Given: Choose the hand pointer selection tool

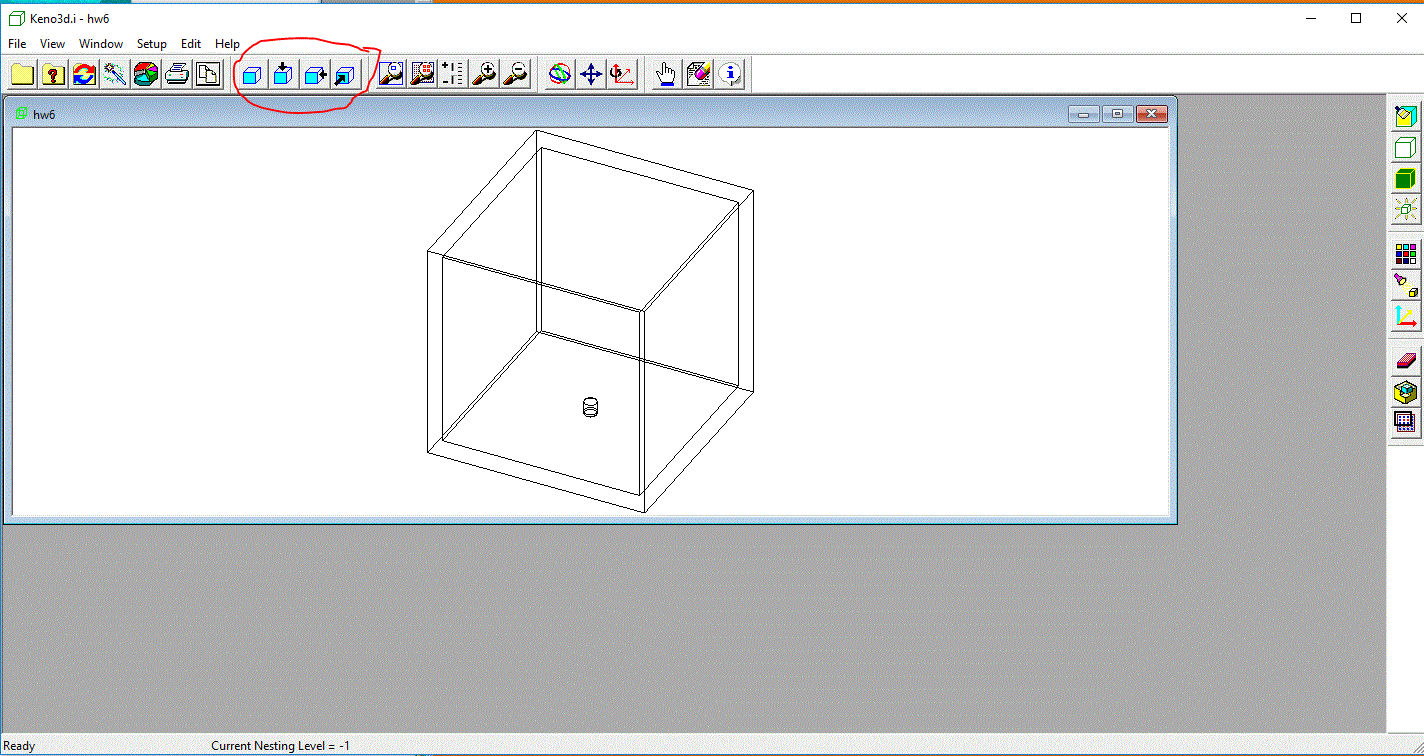Looking at the screenshot, I should 667,74.
